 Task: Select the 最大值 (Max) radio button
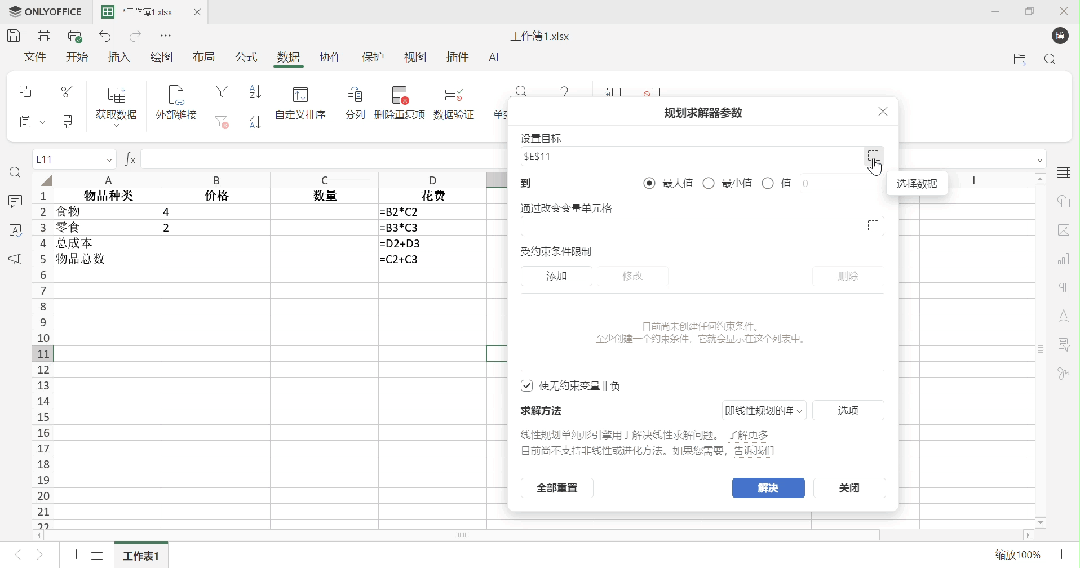[649, 183]
